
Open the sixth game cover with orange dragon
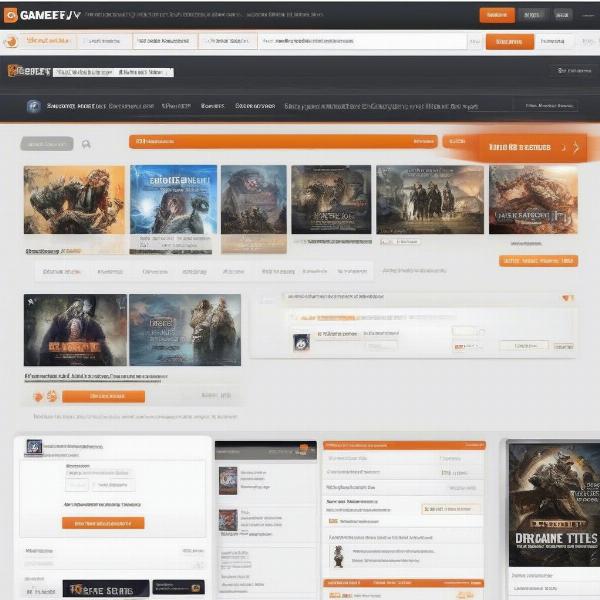pyautogui.click(x=533, y=200)
